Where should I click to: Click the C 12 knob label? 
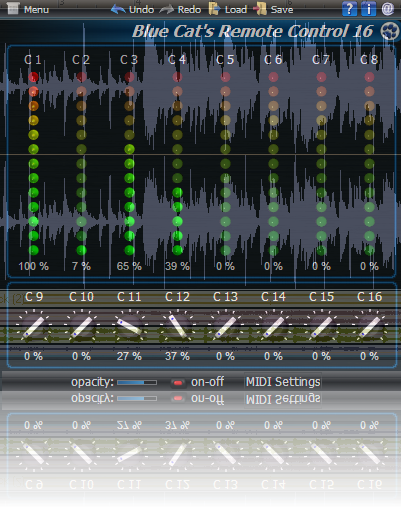point(177,297)
